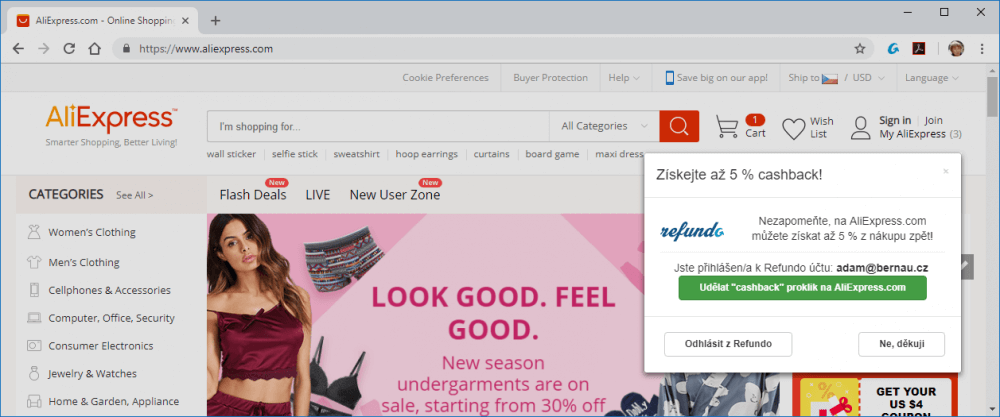Click Ne, děkuji button

[x=902, y=344]
